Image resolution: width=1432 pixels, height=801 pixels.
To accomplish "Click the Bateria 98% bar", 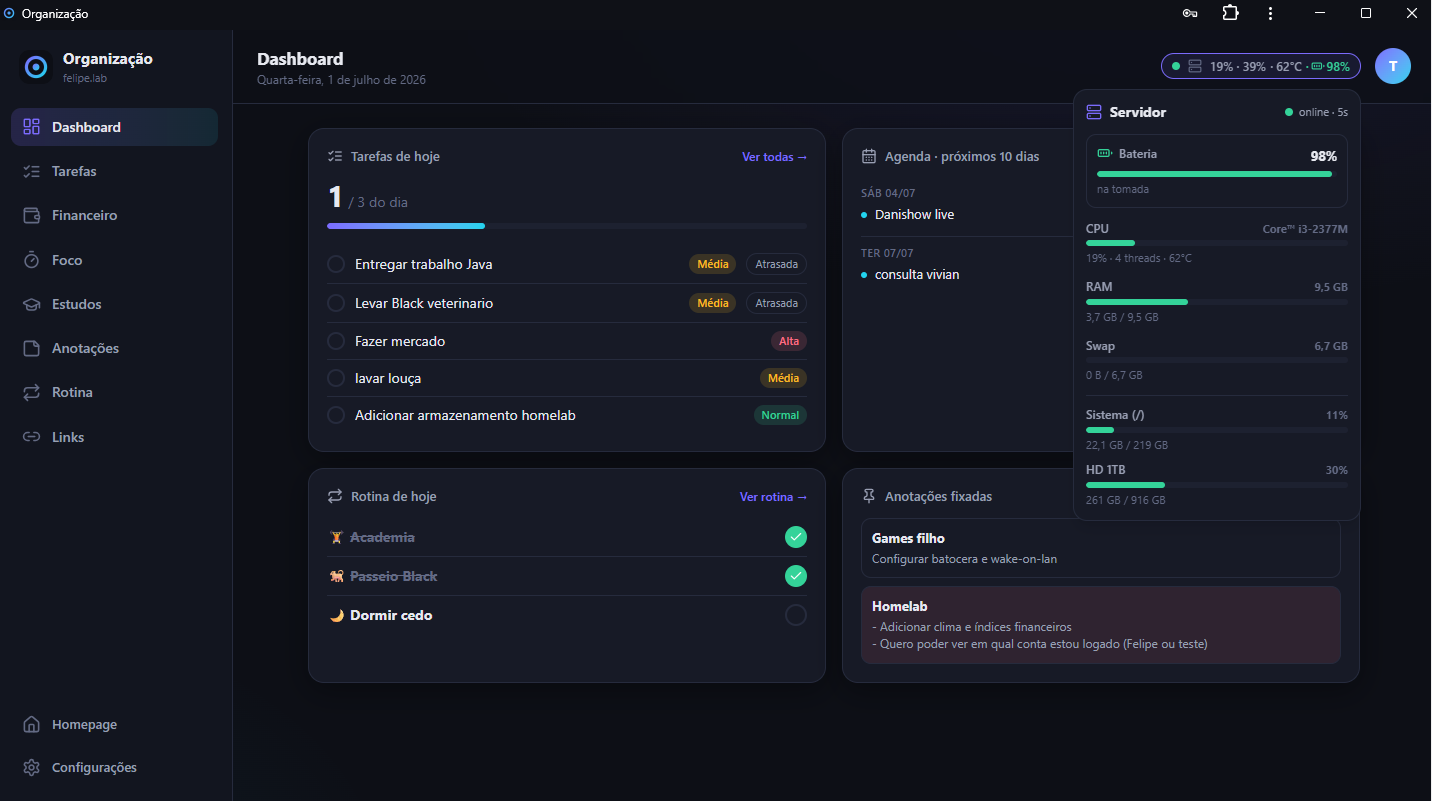I will (x=1217, y=174).
